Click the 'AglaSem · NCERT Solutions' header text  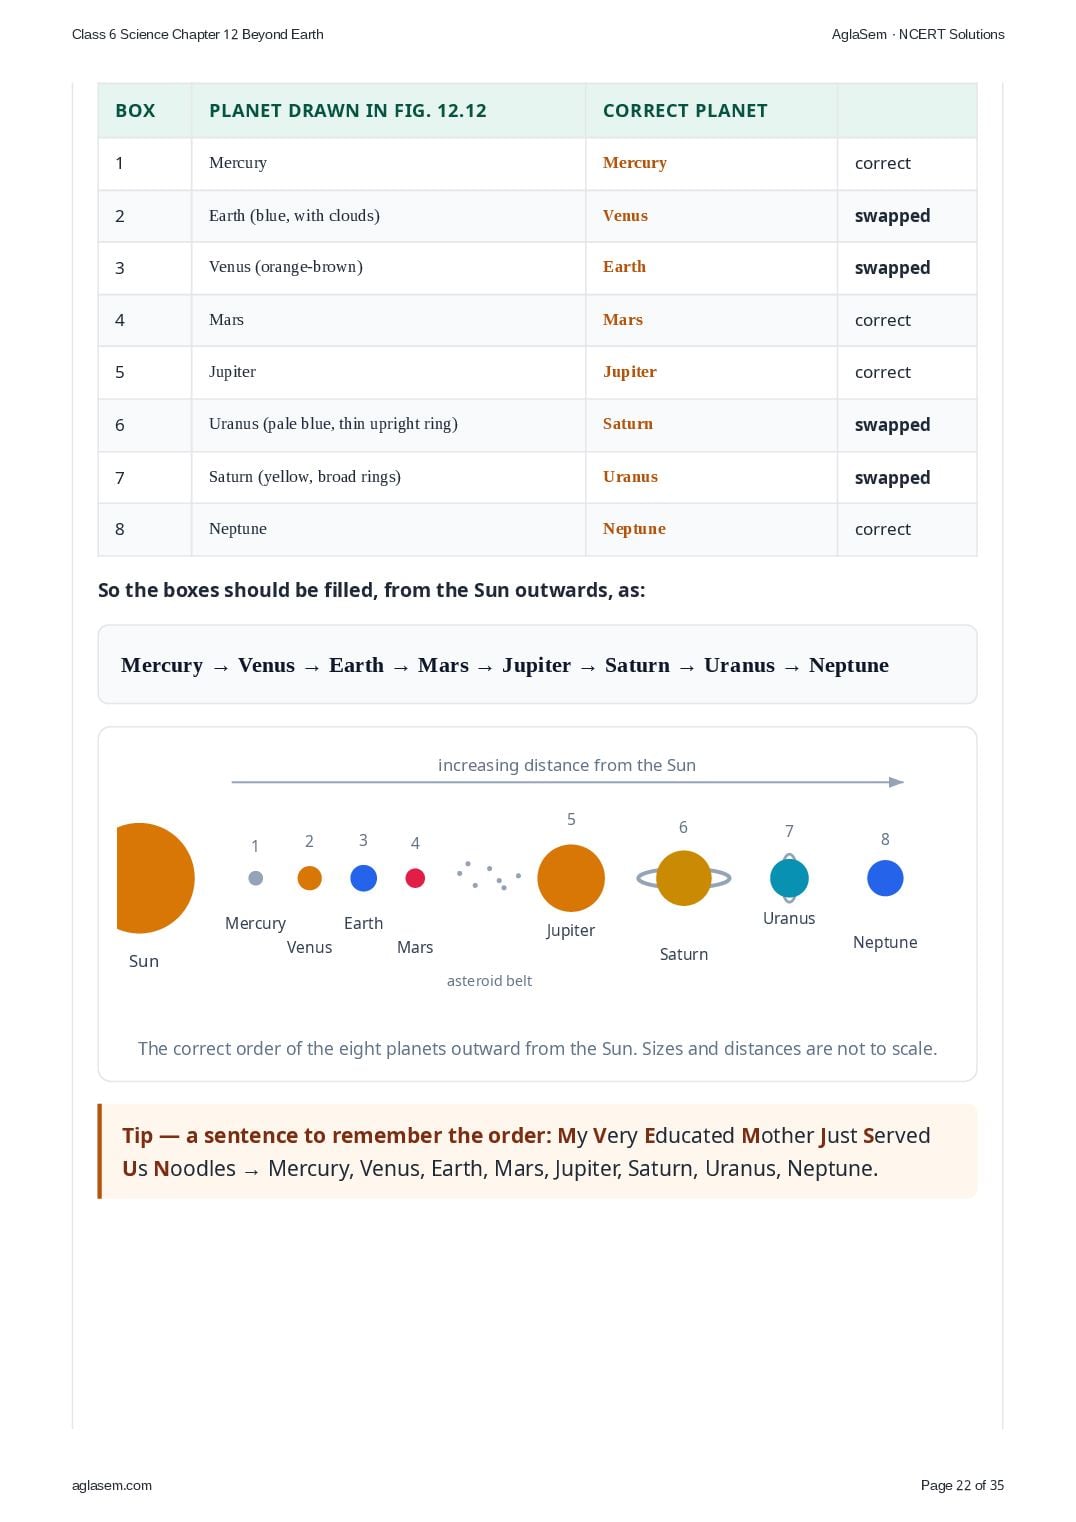click(x=918, y=34)
